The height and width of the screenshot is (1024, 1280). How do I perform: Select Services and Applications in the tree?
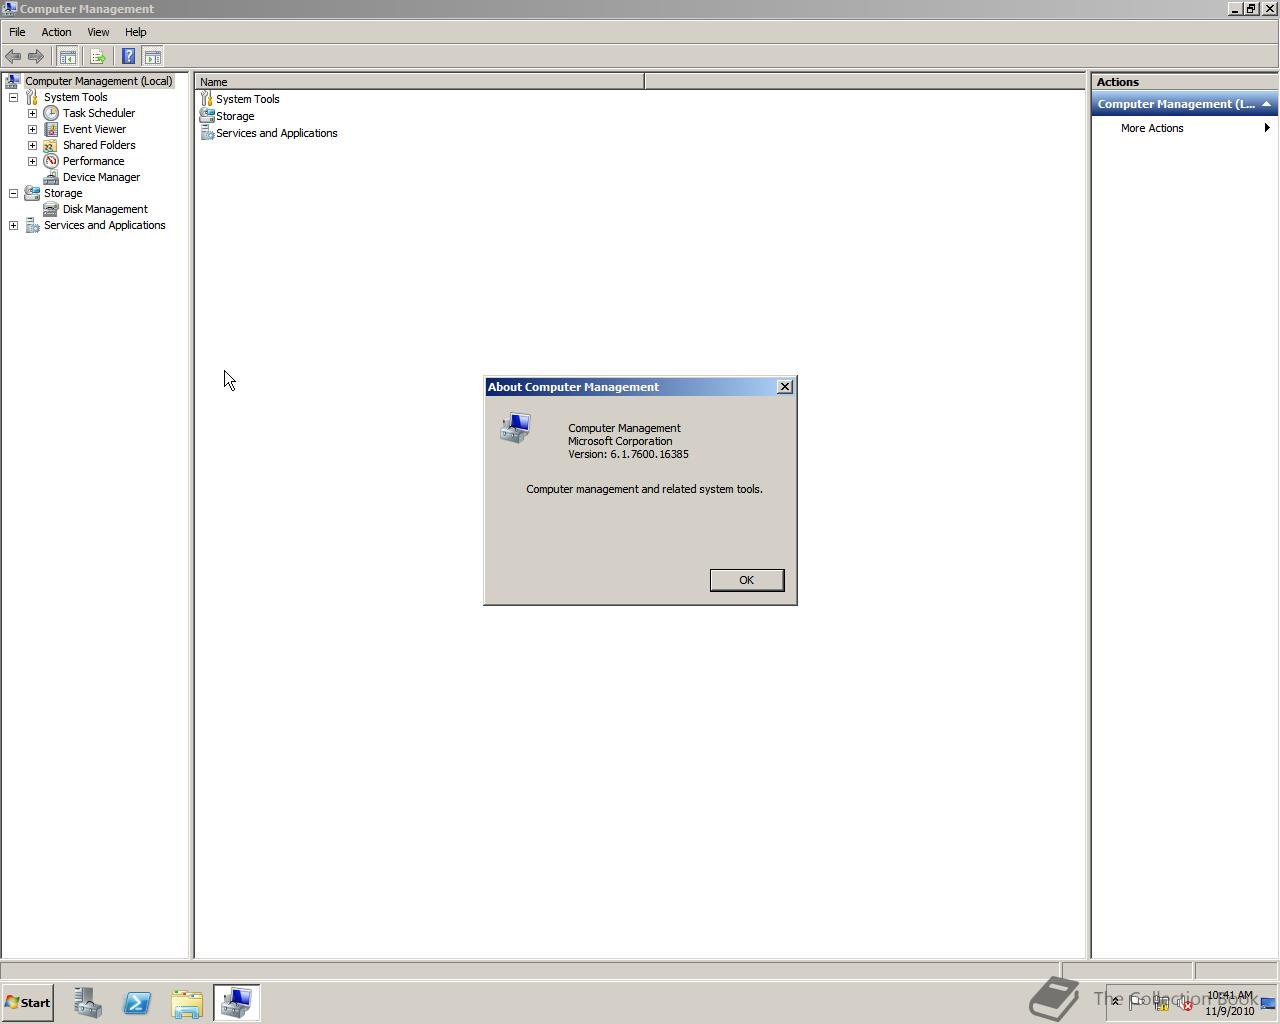click(x=104, y=225)
